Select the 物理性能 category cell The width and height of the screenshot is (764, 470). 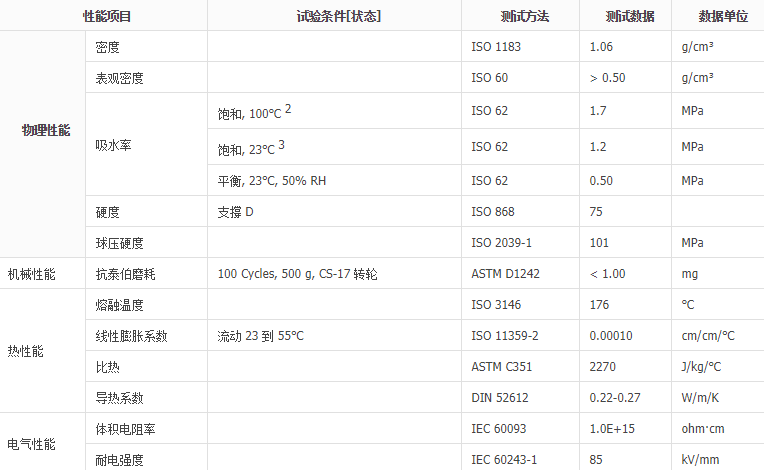click(x=46, y=131)
